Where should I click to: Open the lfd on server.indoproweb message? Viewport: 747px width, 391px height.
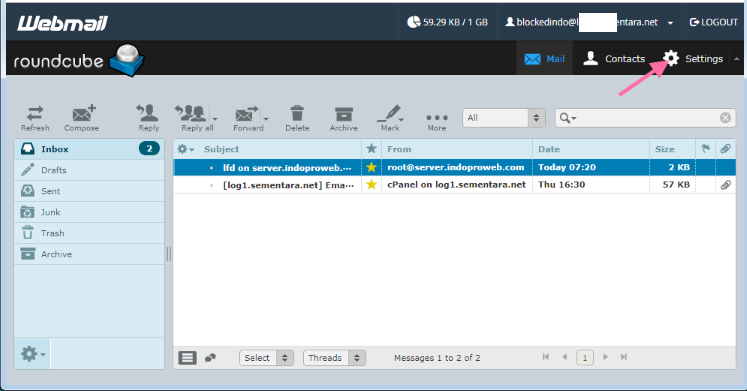pos(287,167)
